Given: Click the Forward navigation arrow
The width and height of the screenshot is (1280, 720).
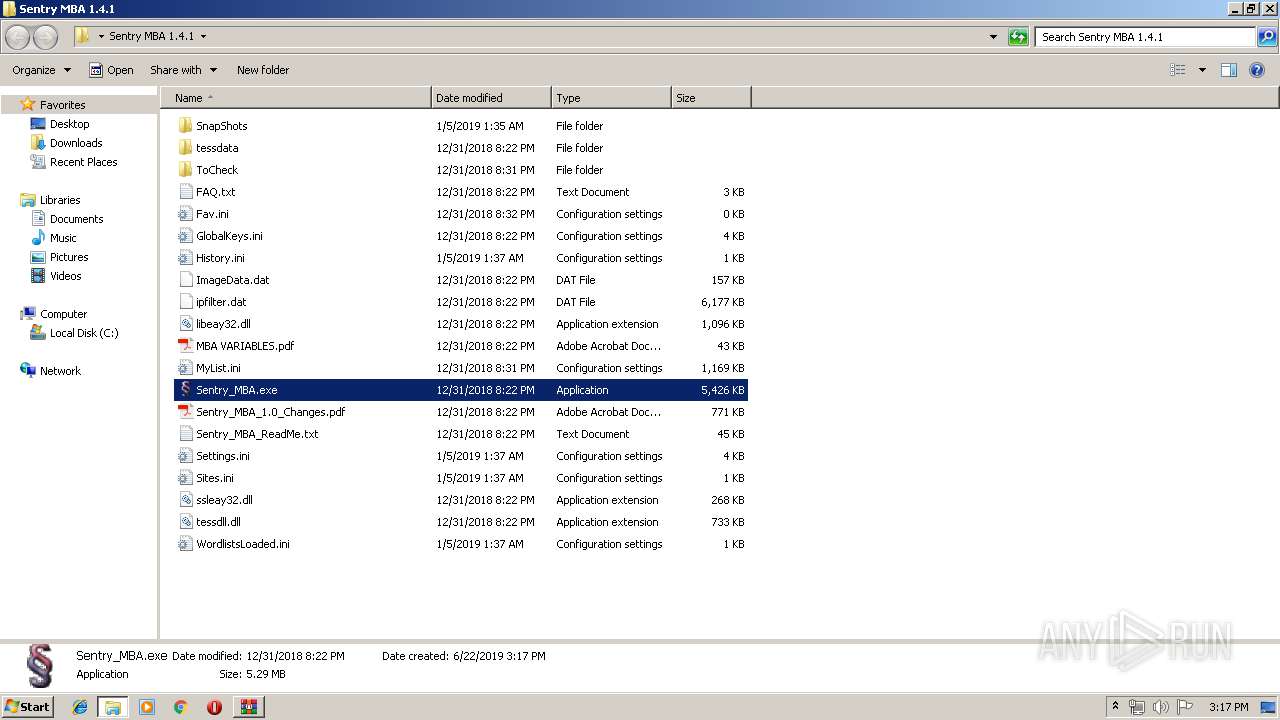Looking at the screenshot, I should (x=45, y=37).
